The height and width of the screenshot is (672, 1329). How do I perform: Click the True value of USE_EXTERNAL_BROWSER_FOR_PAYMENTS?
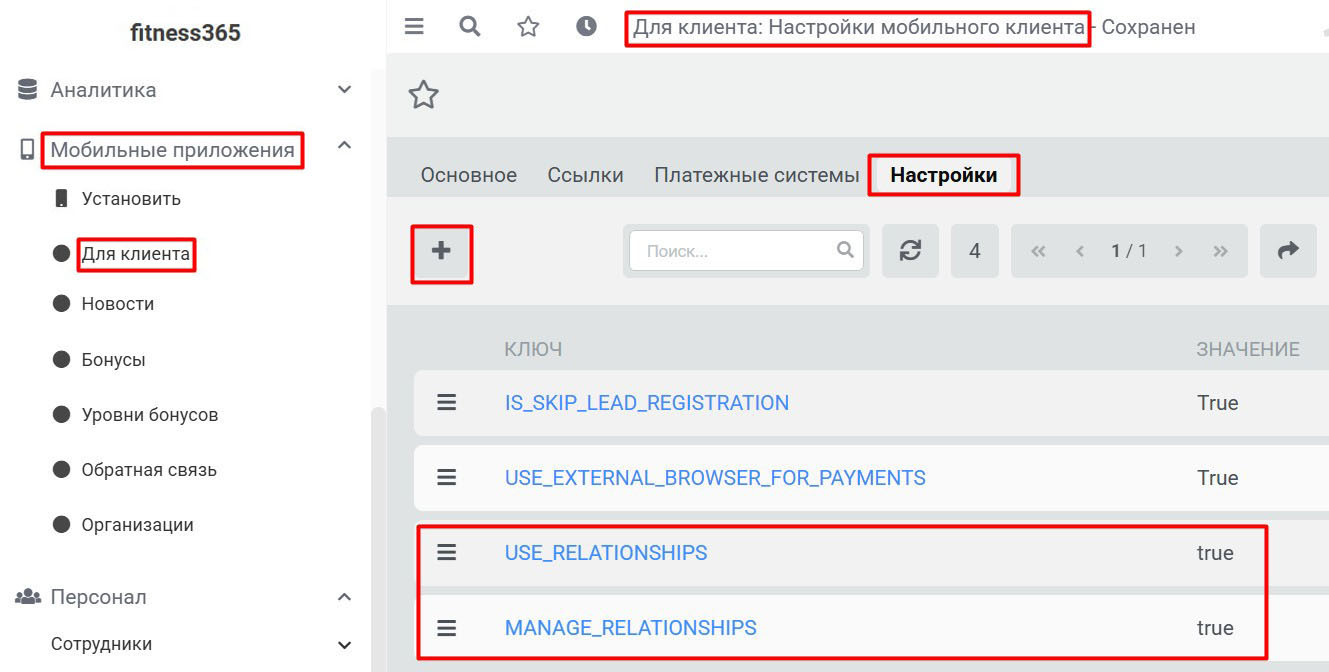1218,478
